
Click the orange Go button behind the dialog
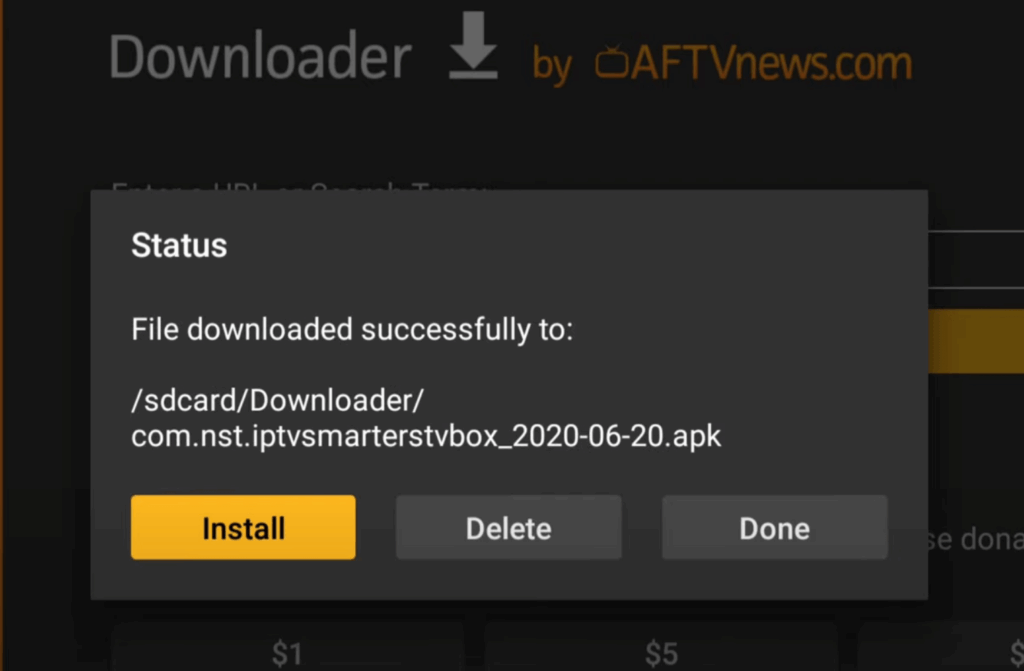click(976, 342)
